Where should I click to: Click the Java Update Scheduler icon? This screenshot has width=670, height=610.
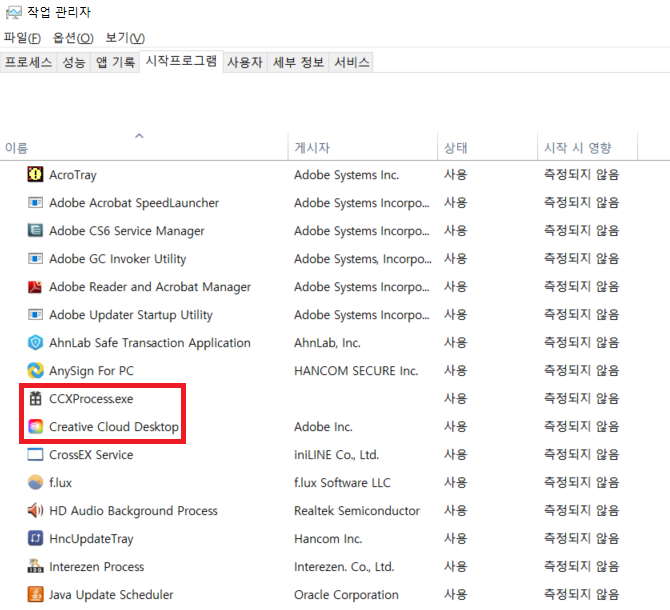click(x=35, y=594)
